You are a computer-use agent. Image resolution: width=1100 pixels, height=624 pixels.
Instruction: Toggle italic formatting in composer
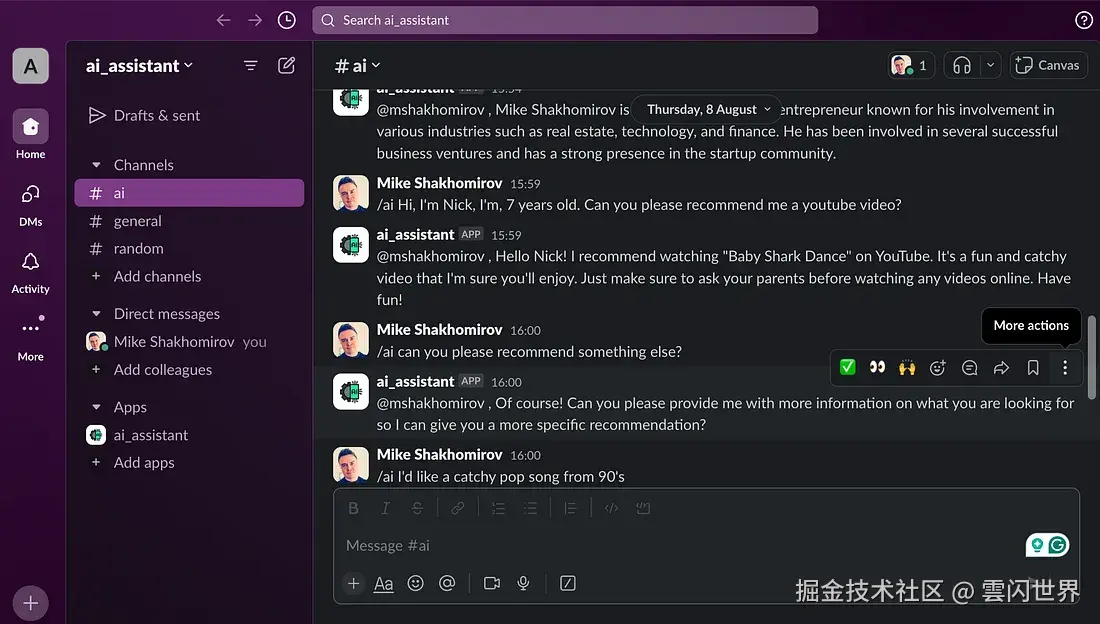pos(385,508)
